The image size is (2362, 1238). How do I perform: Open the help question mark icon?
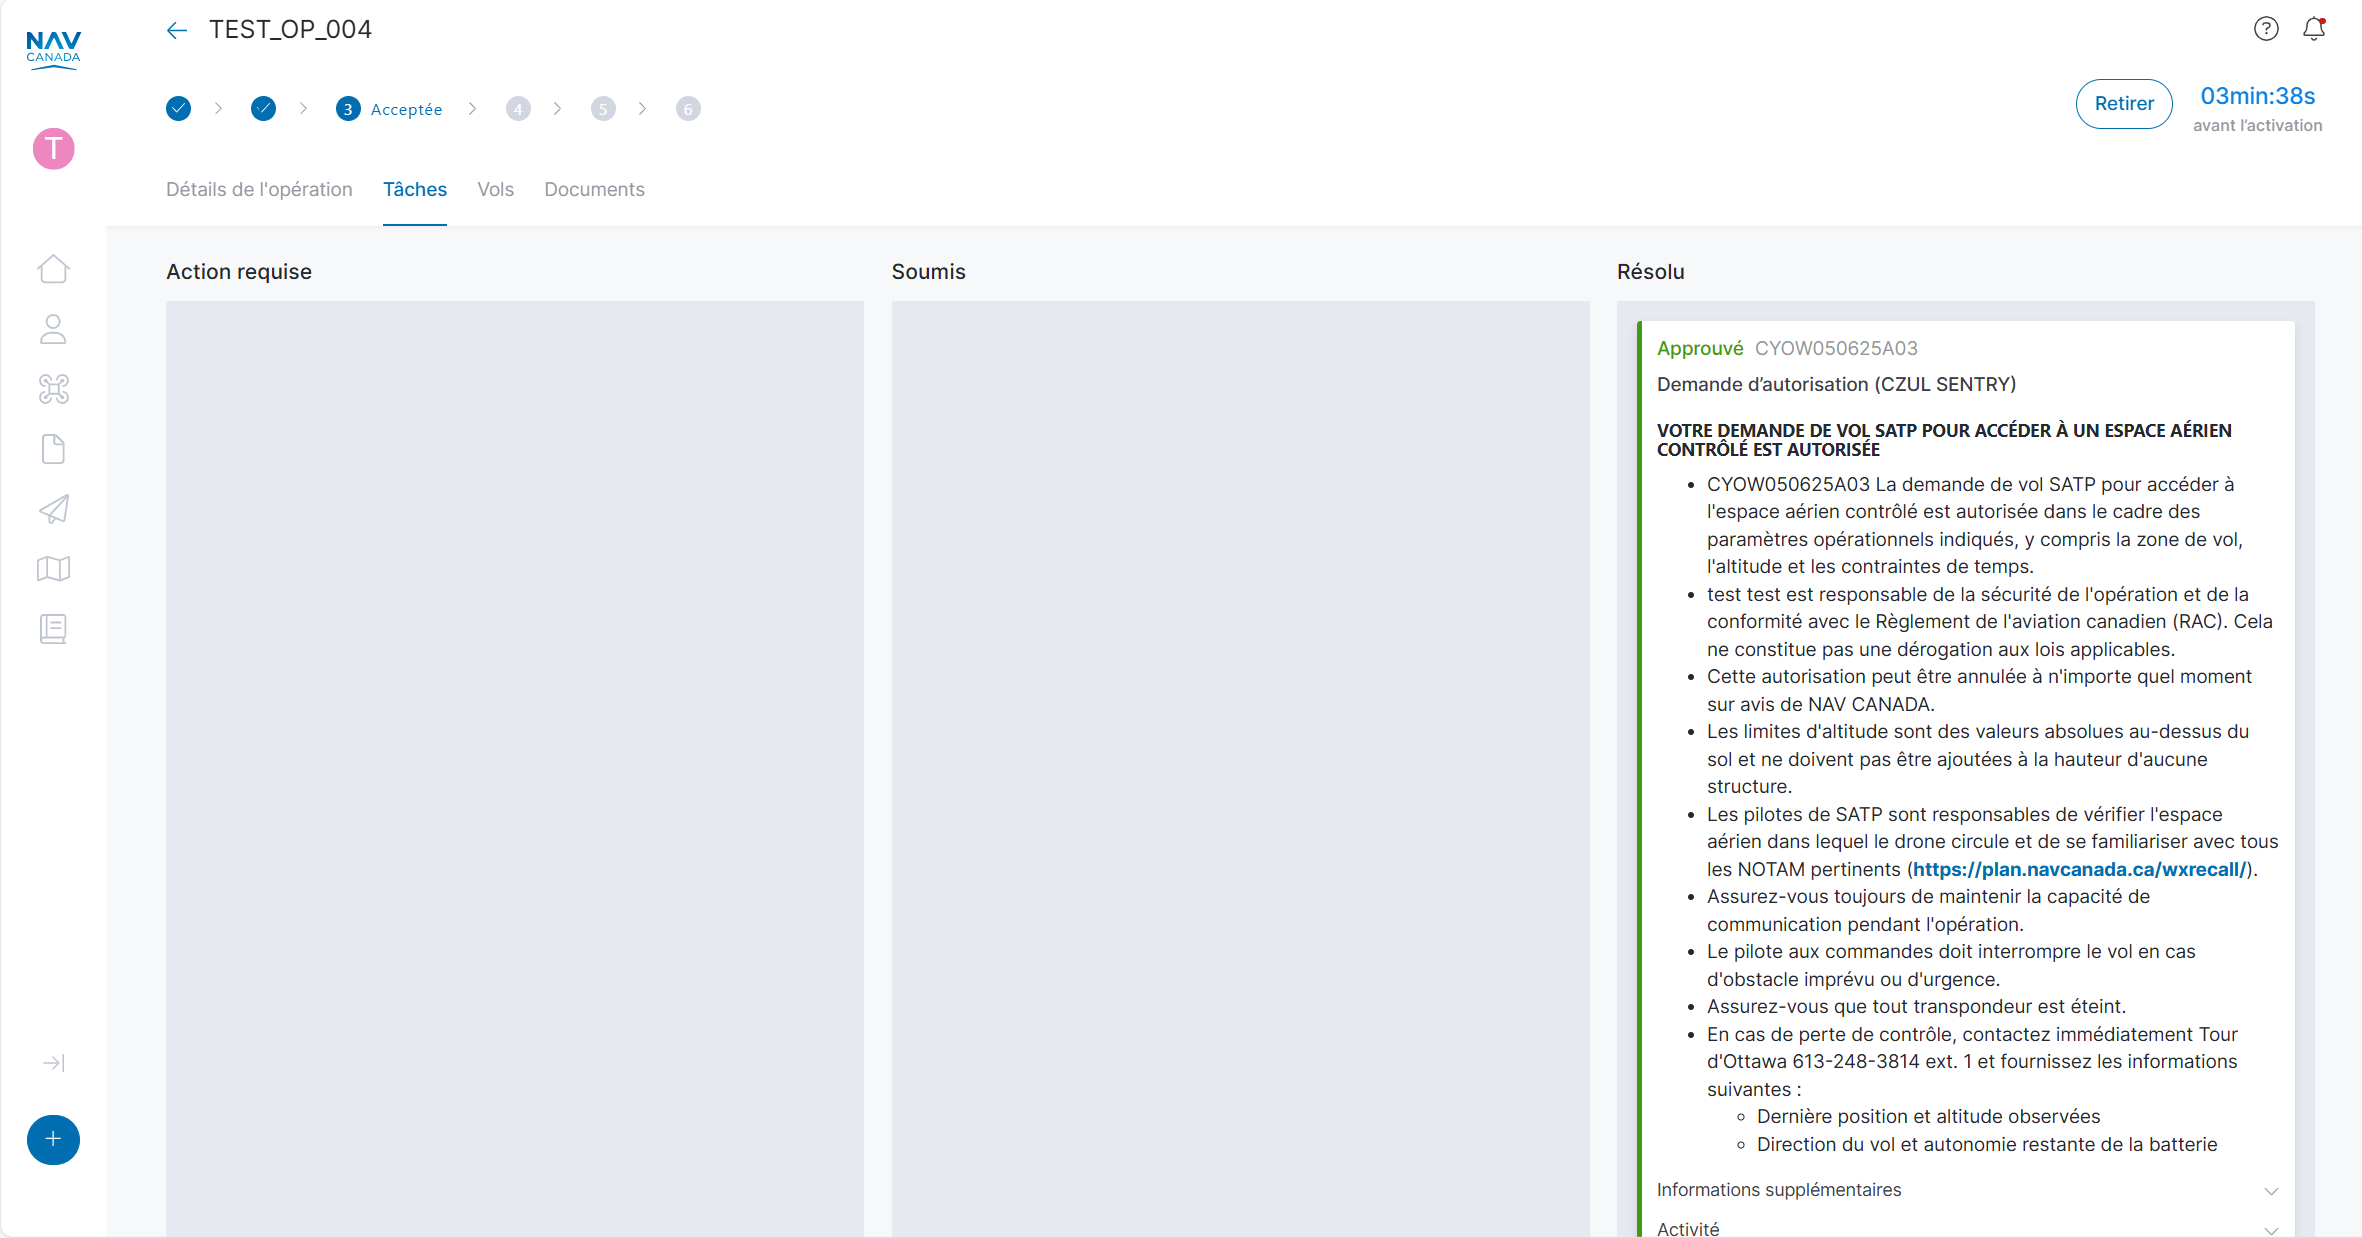(2266, 29)
